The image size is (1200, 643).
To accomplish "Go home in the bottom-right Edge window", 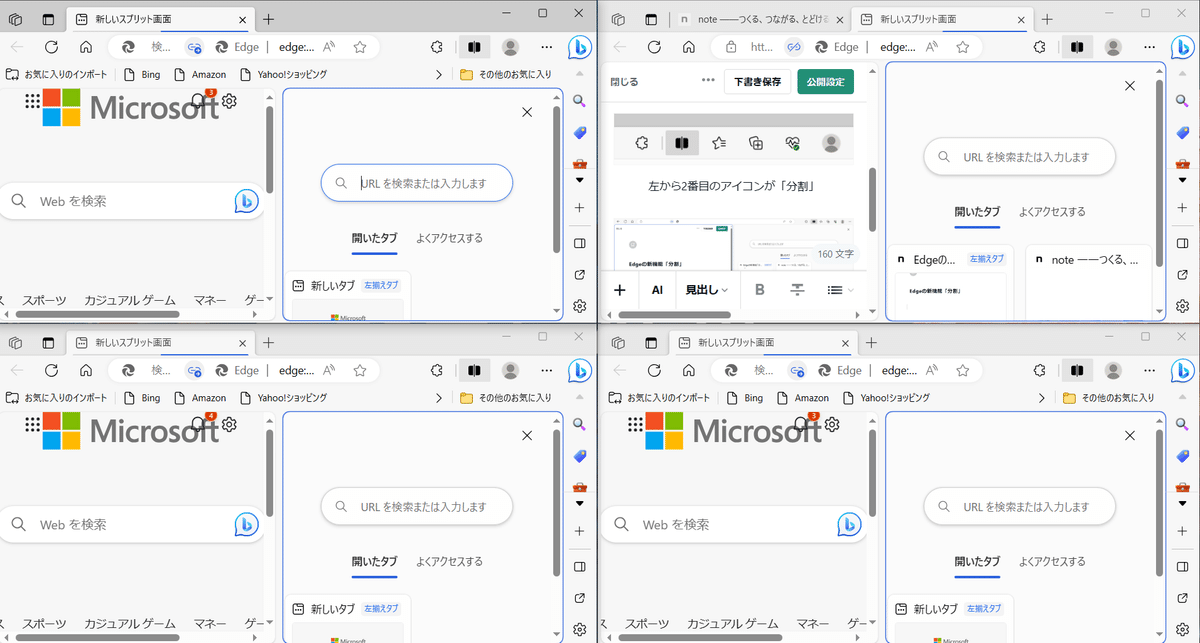I will 689,370.
